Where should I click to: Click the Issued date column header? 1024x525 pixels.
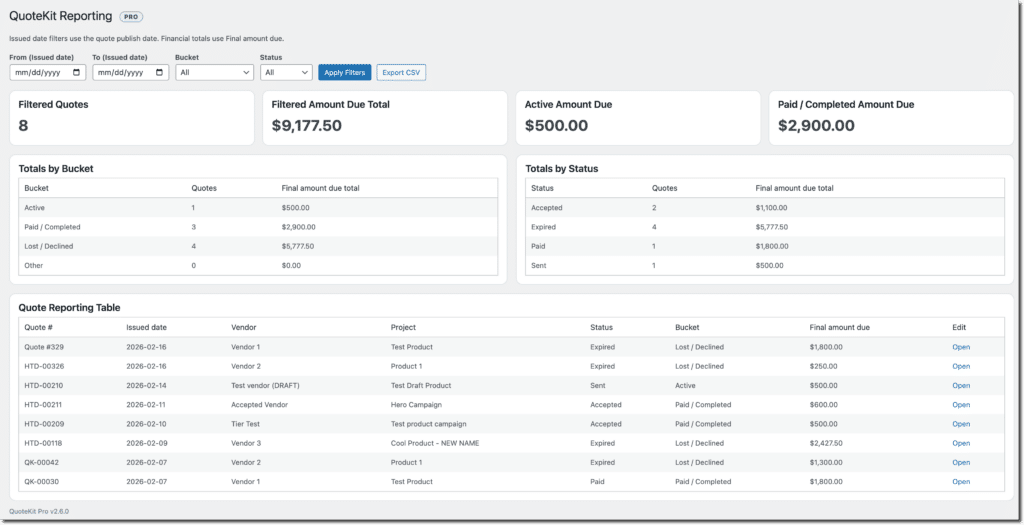coord(146,327)
